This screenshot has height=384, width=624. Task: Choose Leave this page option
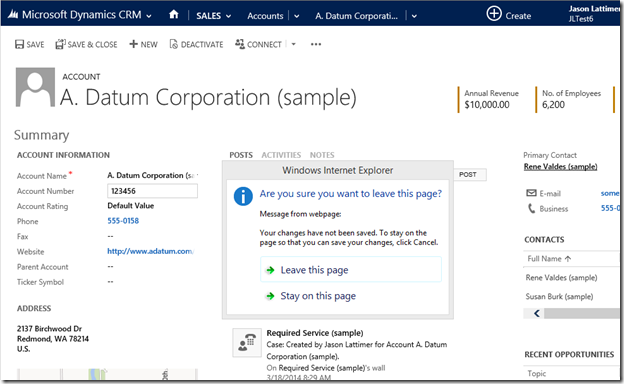pyautogui.click(x=351, y=270)
